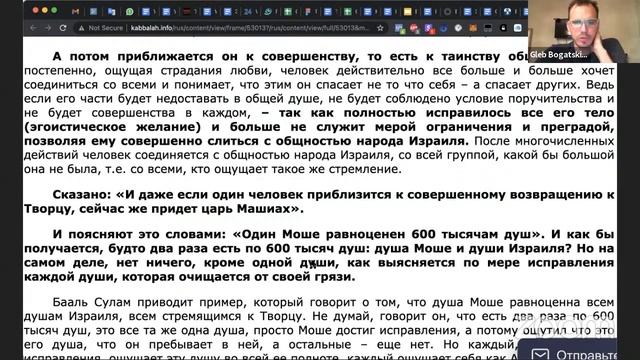Screen dimensions: 640x360
Task: Click the phrase 'Один Моше равноценен 600 тысячам душ'
Action: (388, 234)
